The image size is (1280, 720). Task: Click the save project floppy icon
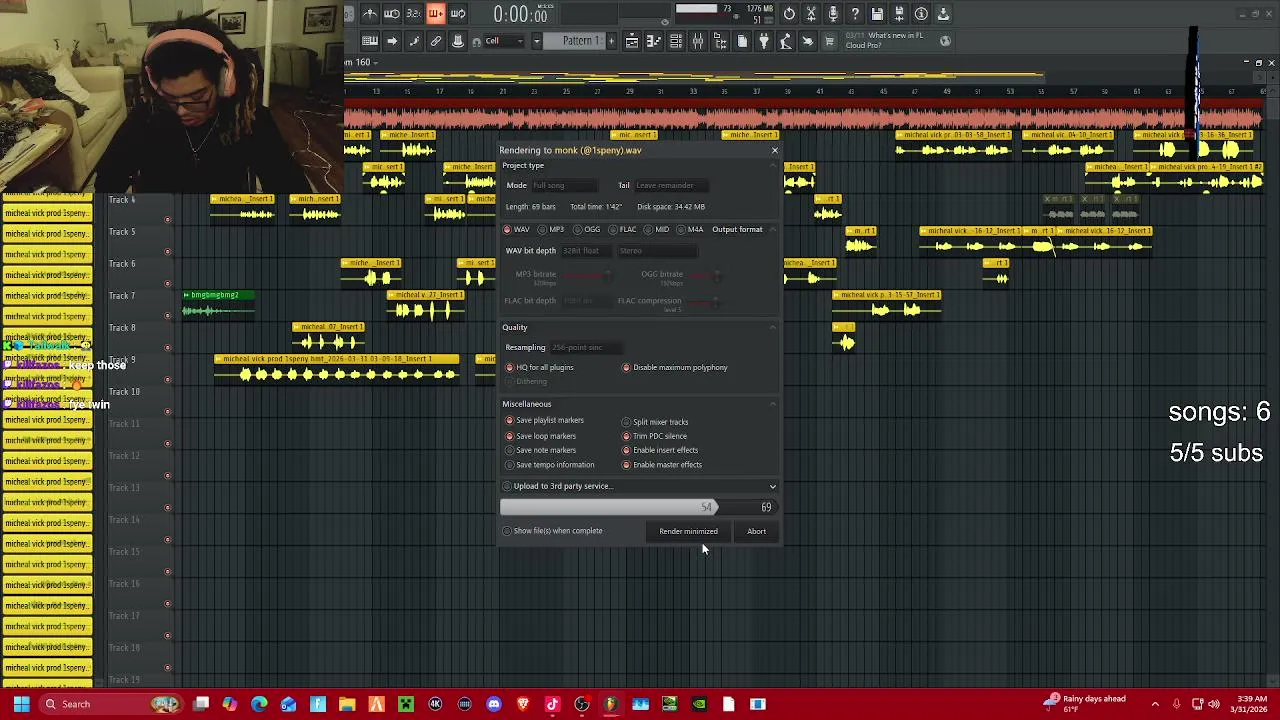(x=877, y=14)
